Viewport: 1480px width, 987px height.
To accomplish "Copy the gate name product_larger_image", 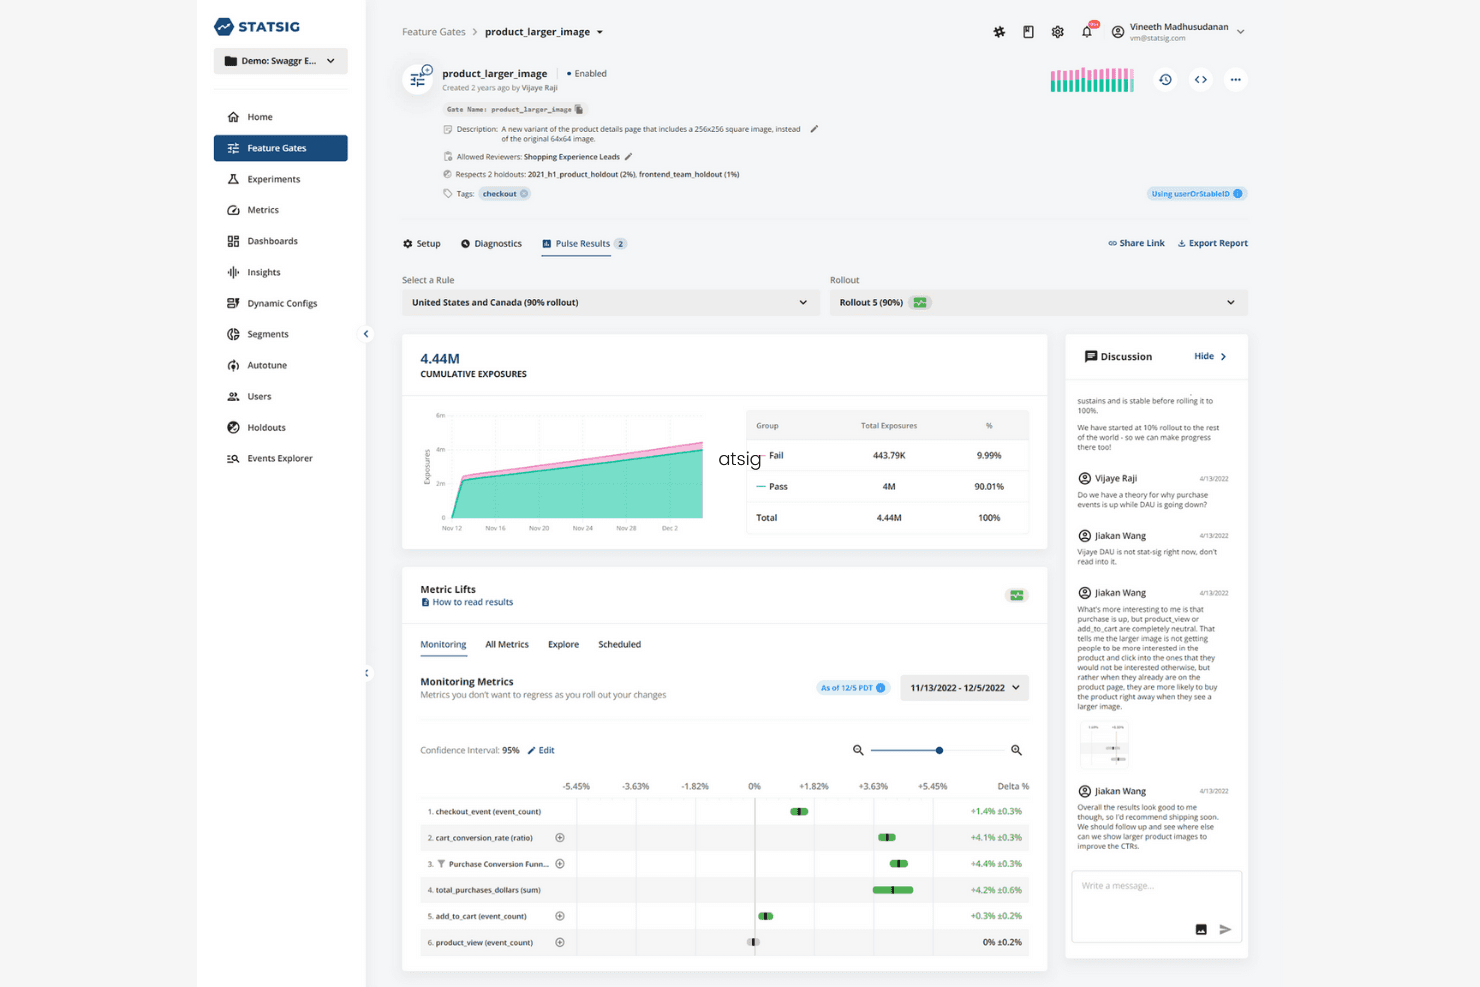I will [579, 110].
